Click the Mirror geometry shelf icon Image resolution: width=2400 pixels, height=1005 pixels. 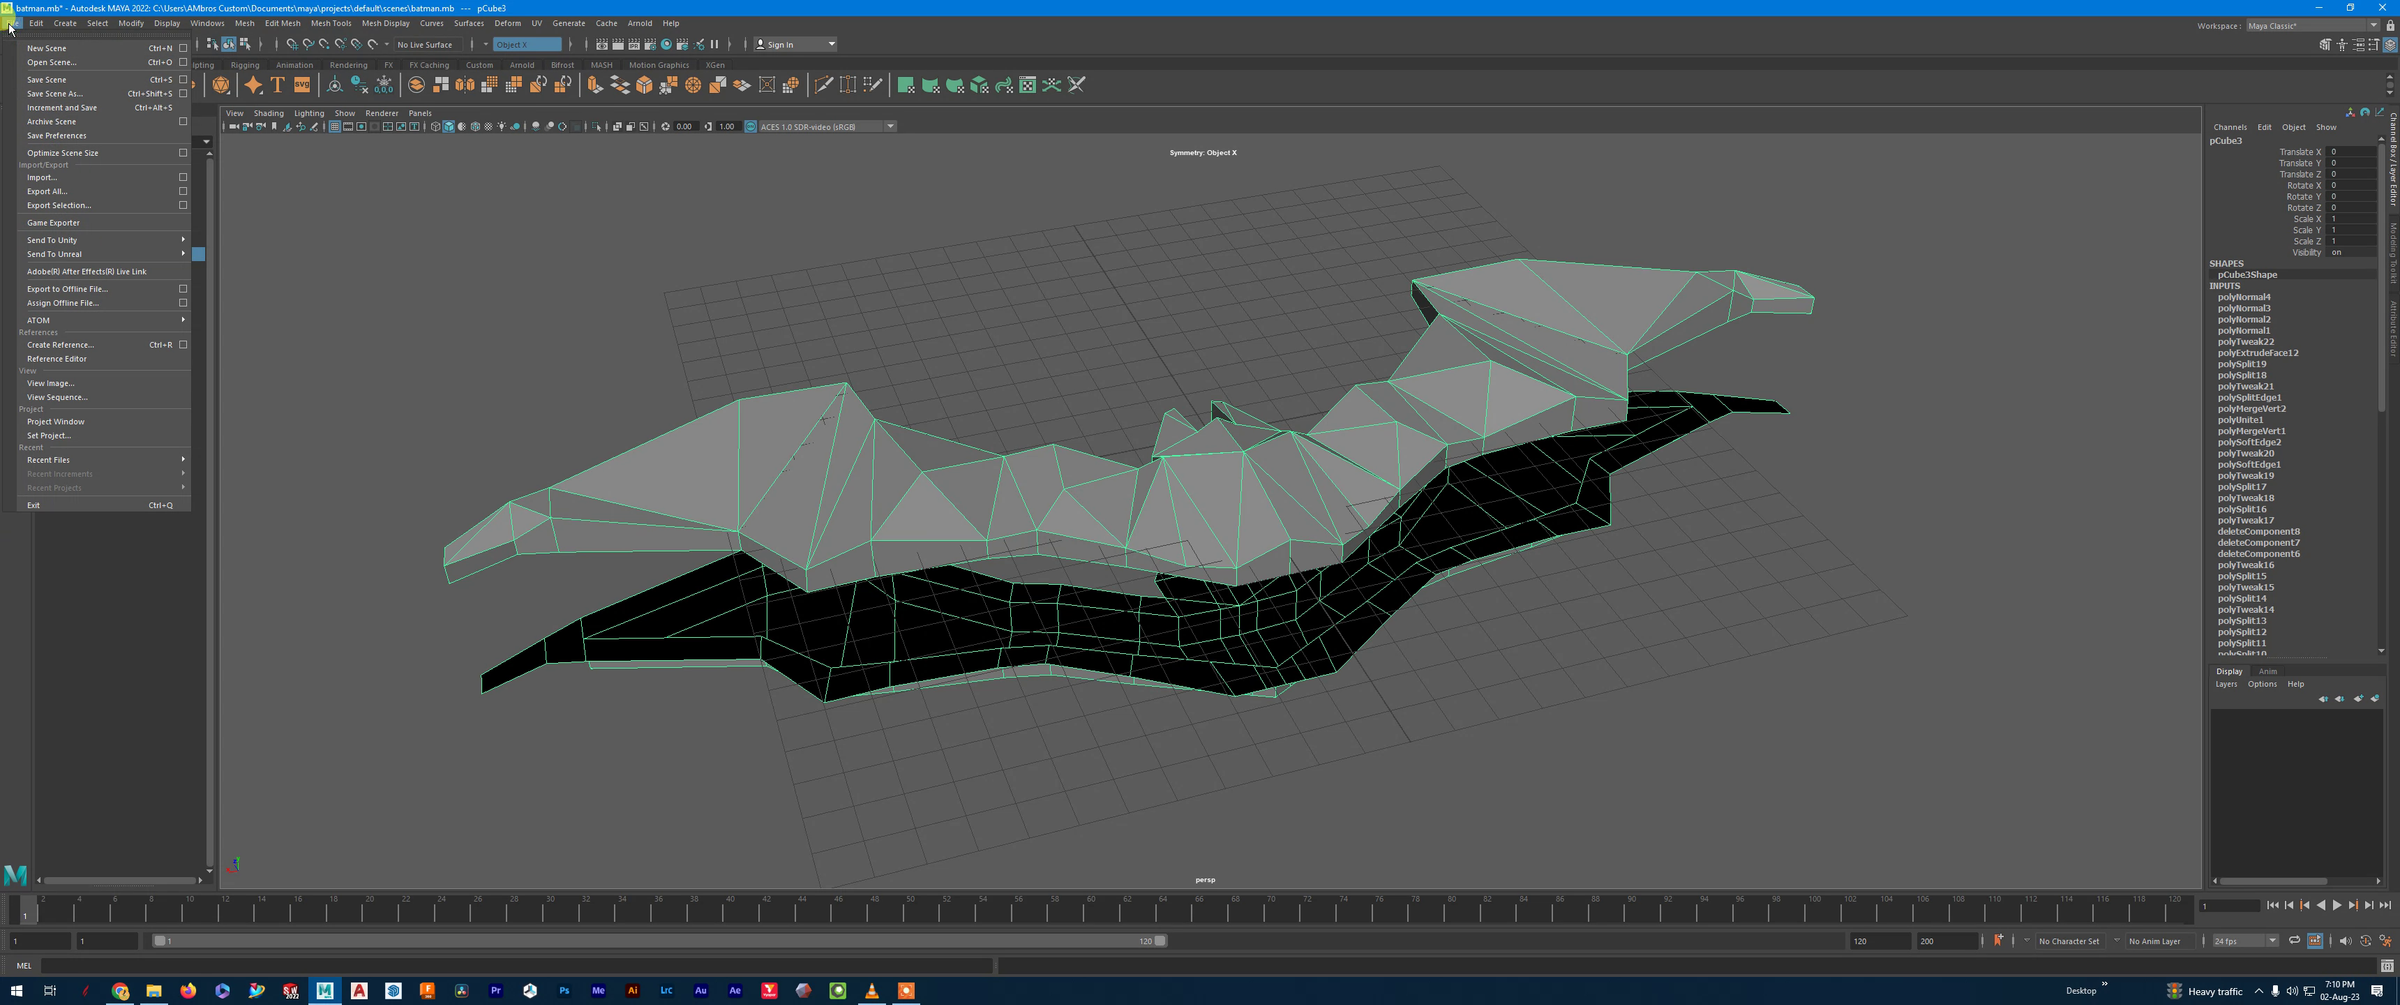465,85
